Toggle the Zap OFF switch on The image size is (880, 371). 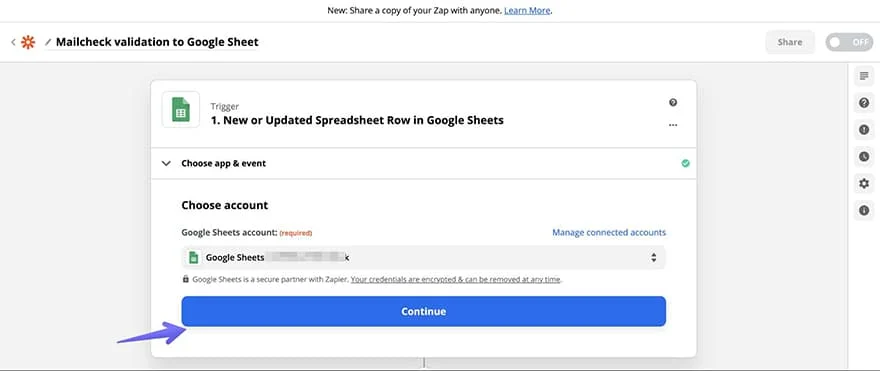(x=849, y=42)
